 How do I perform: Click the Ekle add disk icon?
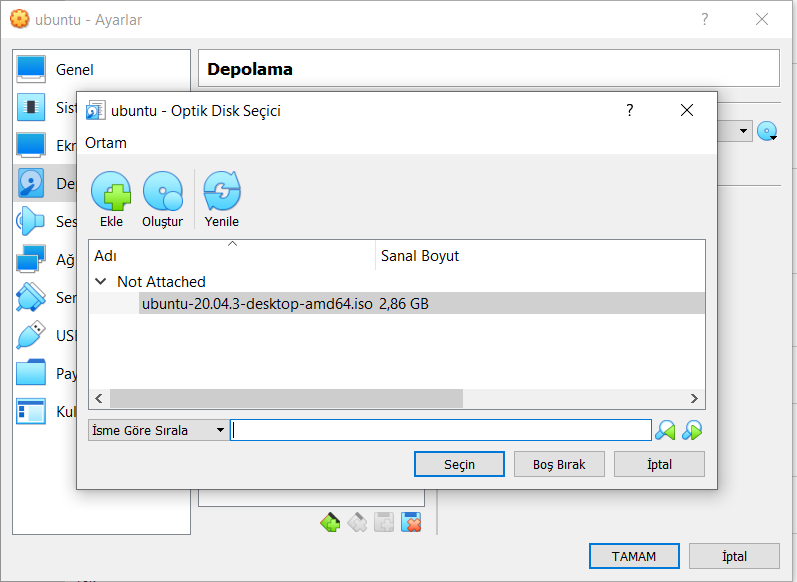pos(111,191)
